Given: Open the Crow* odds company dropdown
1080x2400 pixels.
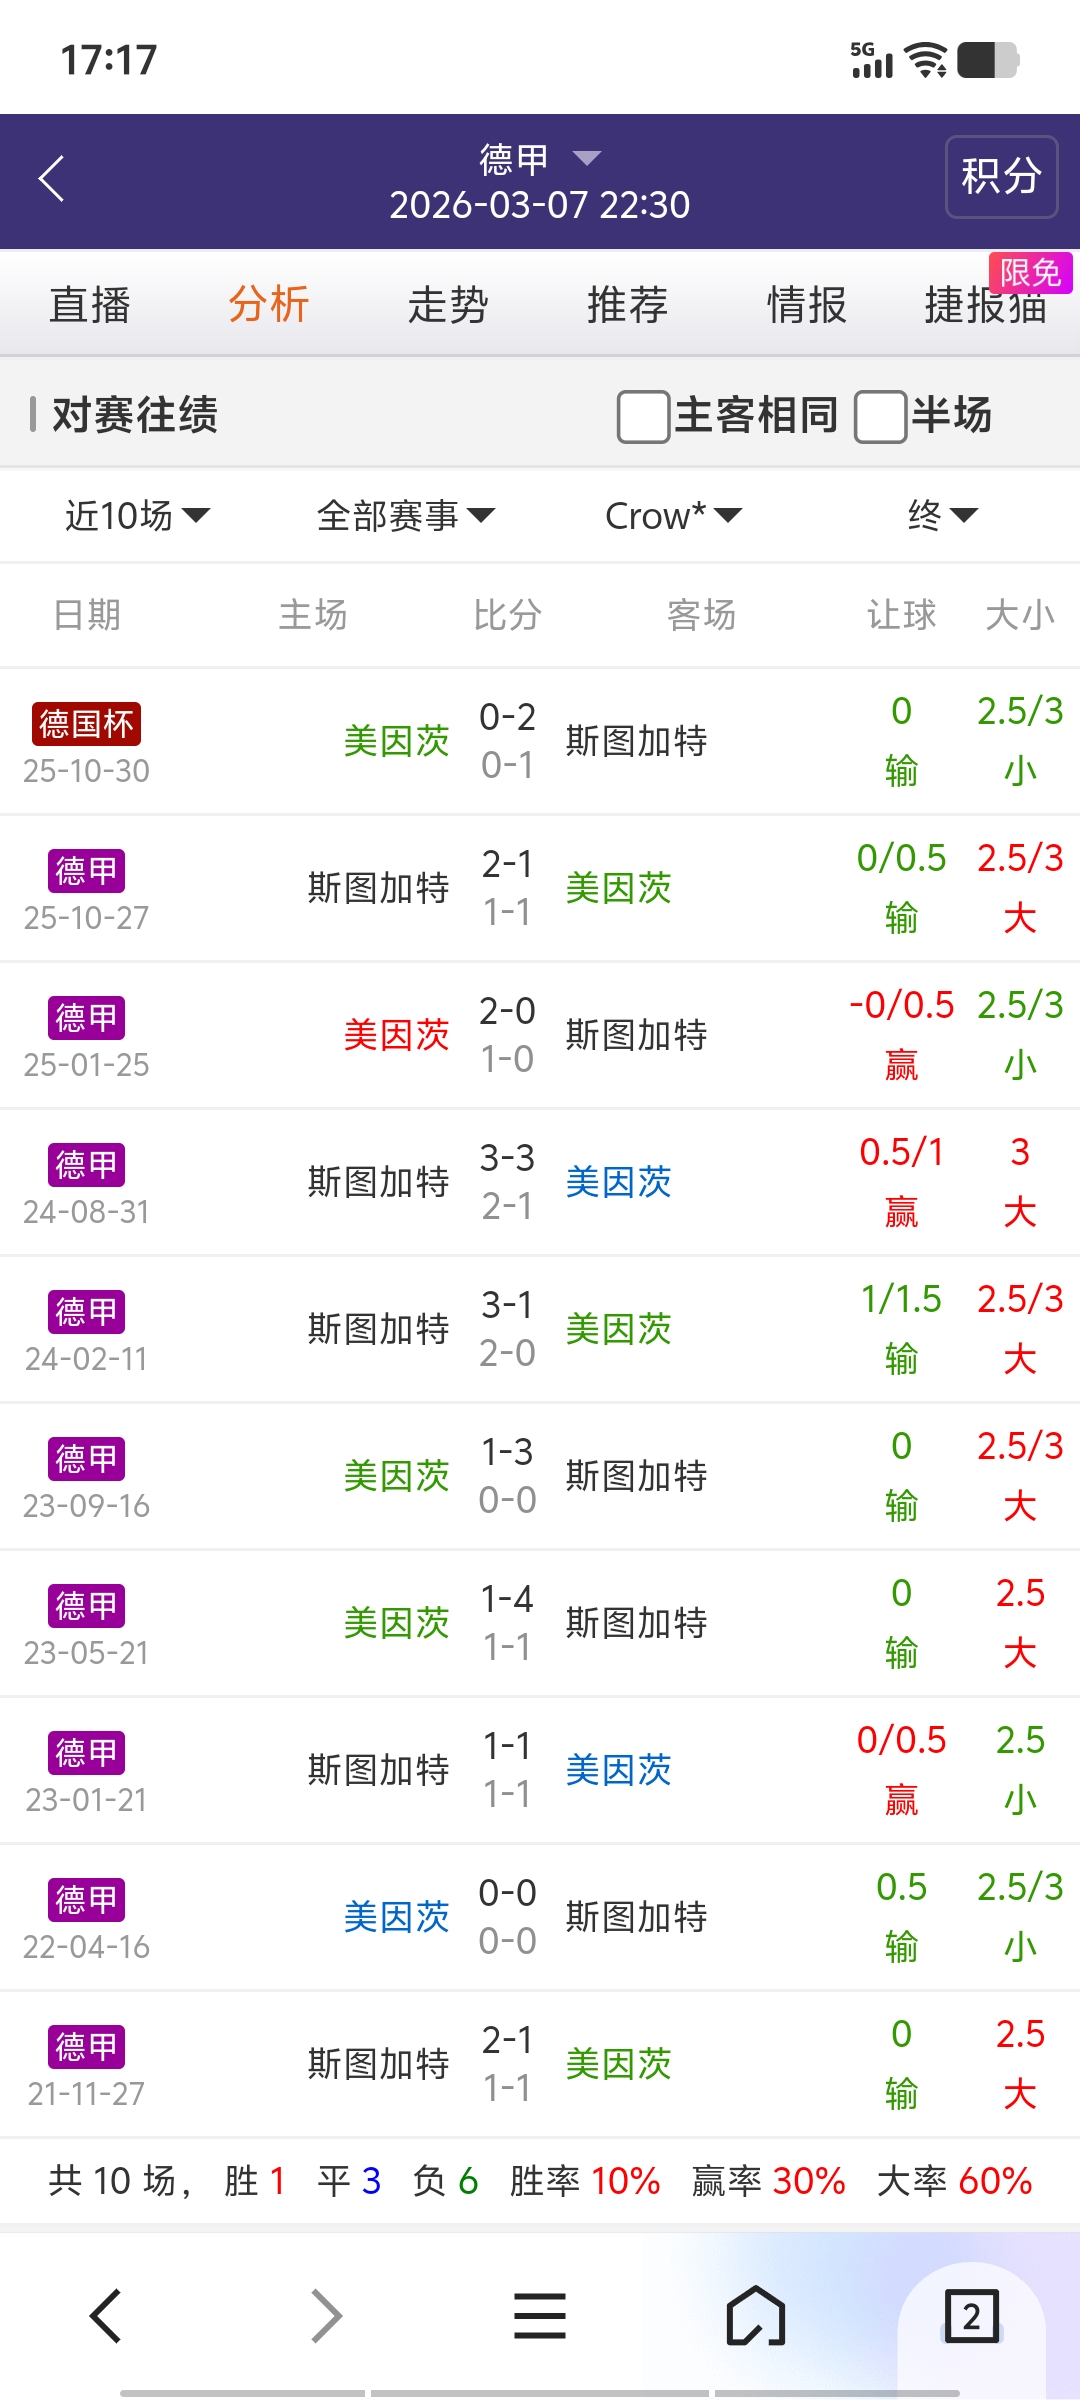Looking at the screenshot, I should click(673, 516).
